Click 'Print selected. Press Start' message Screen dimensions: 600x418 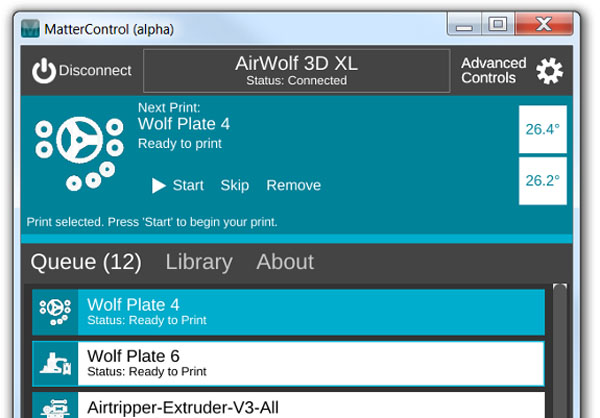click(152, 222)
